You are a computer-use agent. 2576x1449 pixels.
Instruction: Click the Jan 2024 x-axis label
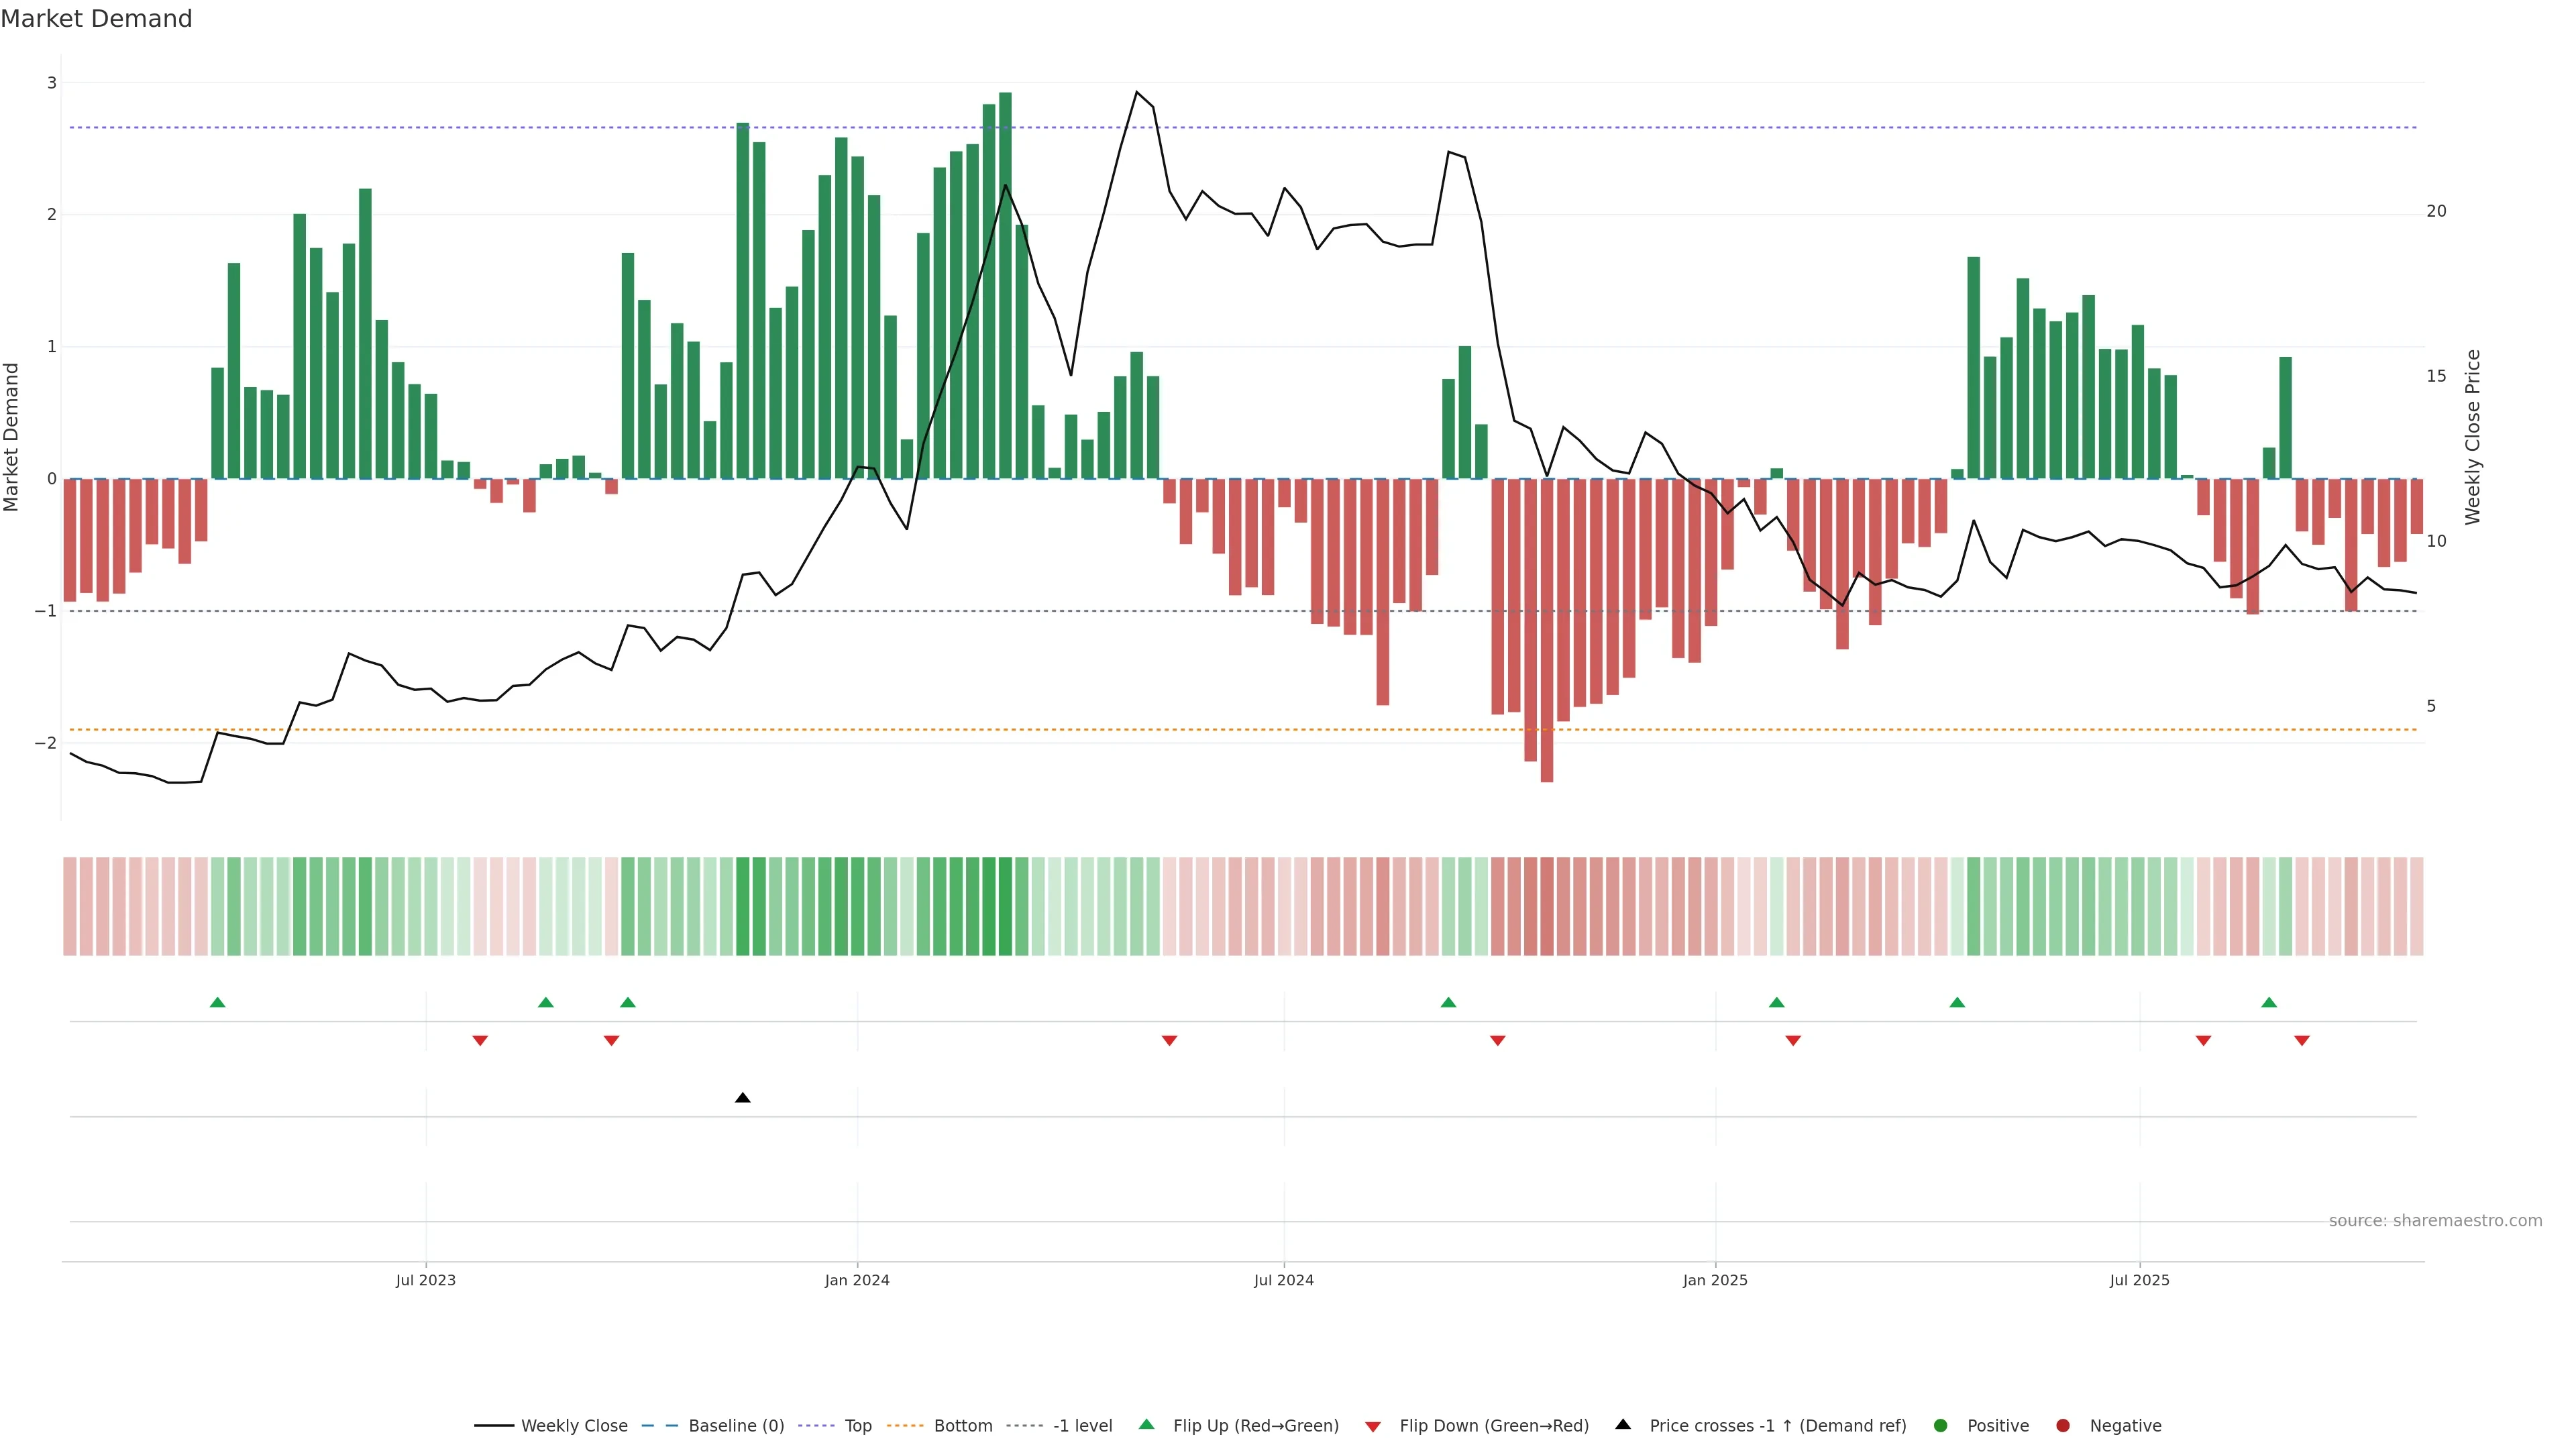[856, 1280]
